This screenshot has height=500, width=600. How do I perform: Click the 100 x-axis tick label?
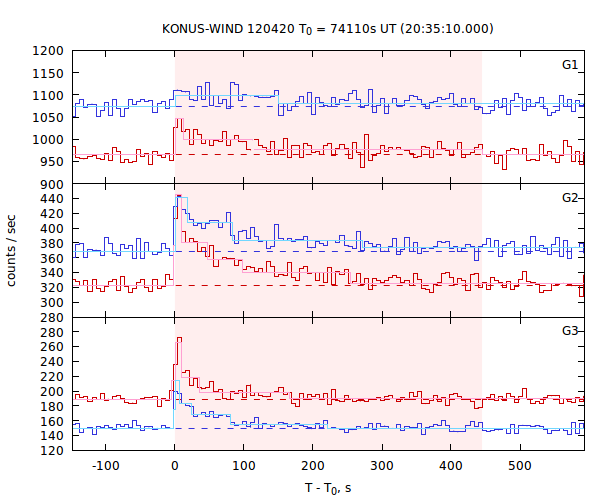click(244, 466)
